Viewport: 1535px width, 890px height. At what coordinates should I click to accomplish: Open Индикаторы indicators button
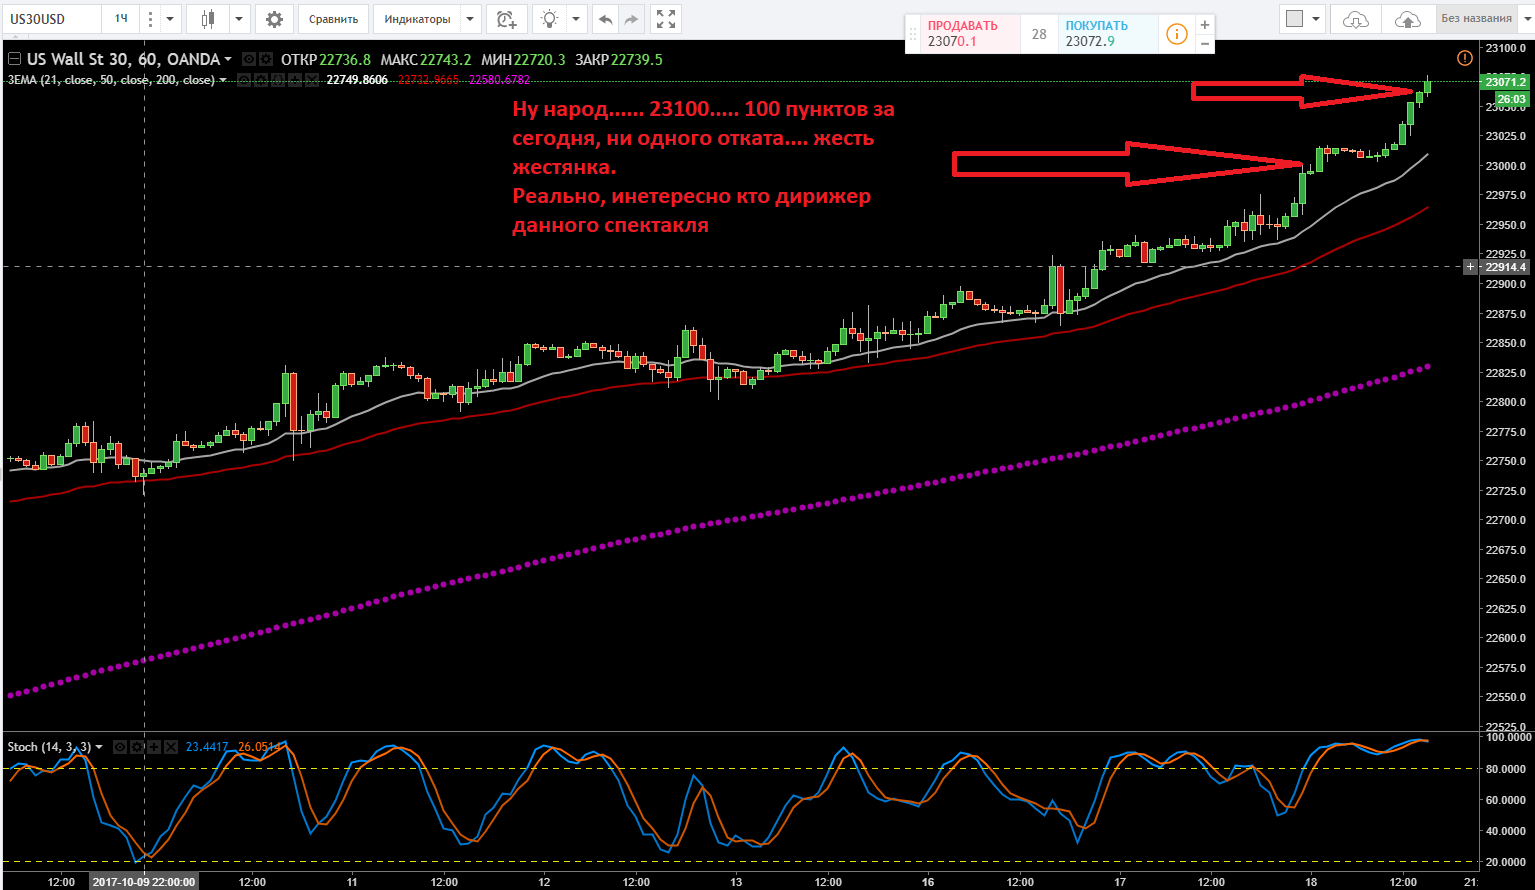coord(417,19)
